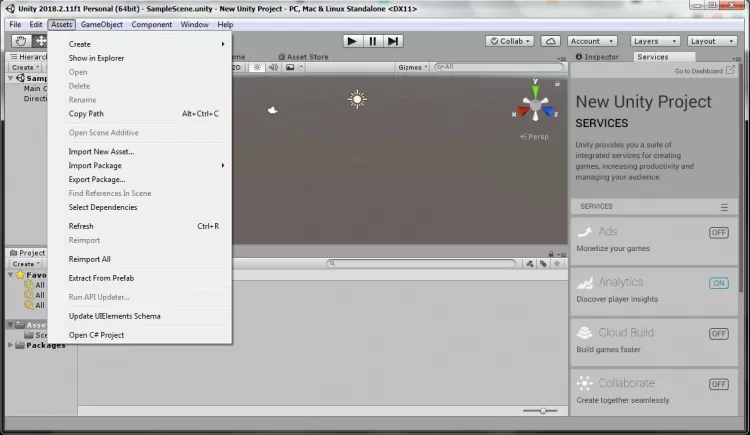750x435 pixels.
Task: Toggle Persp projection label
Action: coord(534,136)
